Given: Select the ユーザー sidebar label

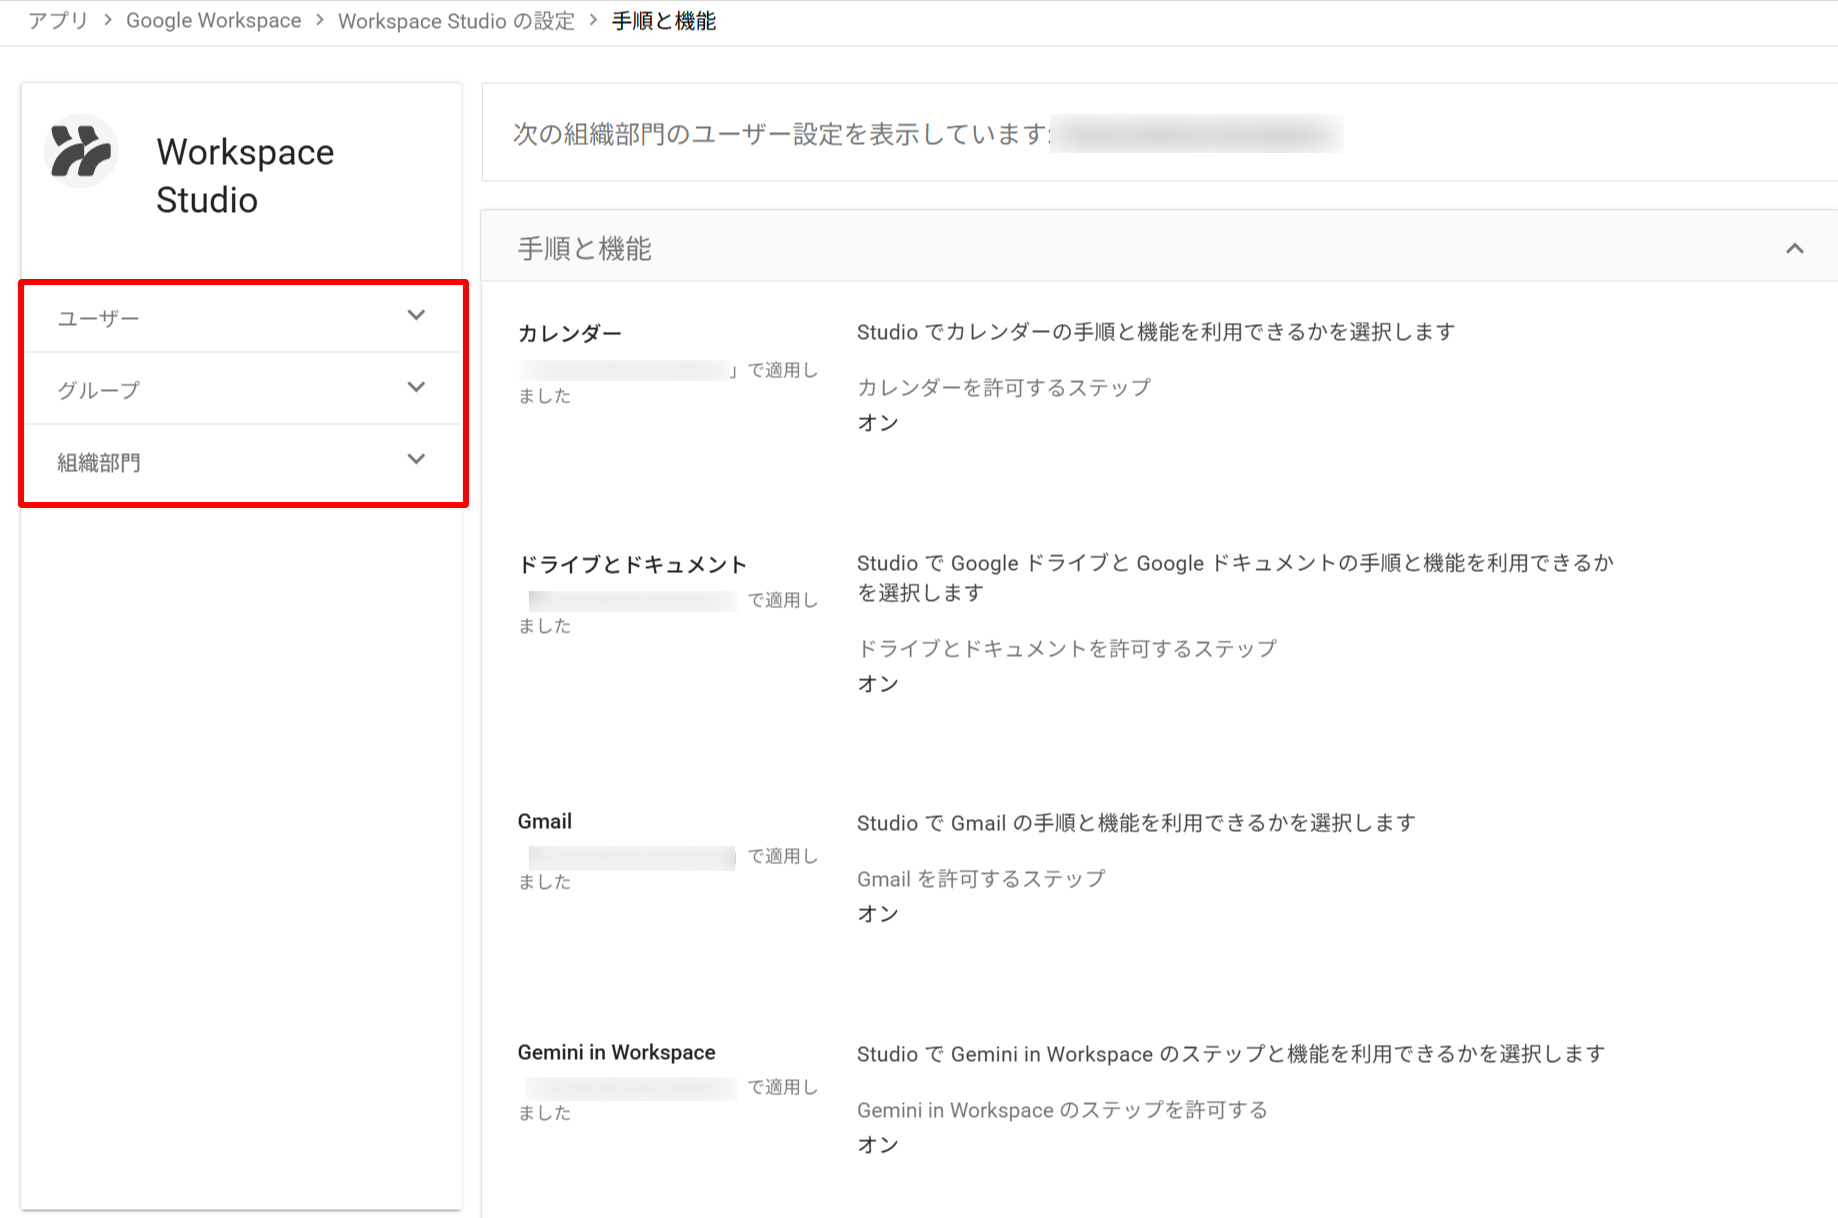Looking at the screenshot, I should click(x=98, y=318).
